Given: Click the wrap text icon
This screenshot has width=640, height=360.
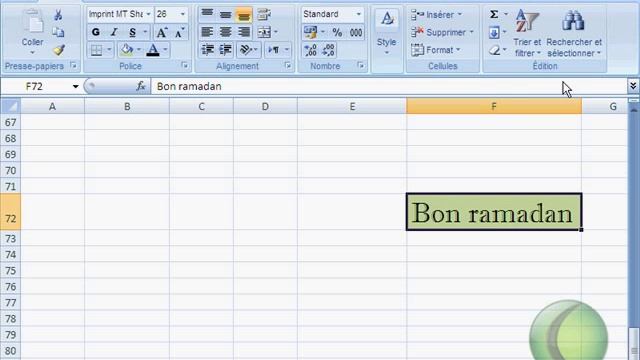Looking at the screenshot, I should [x=264, y=14].
